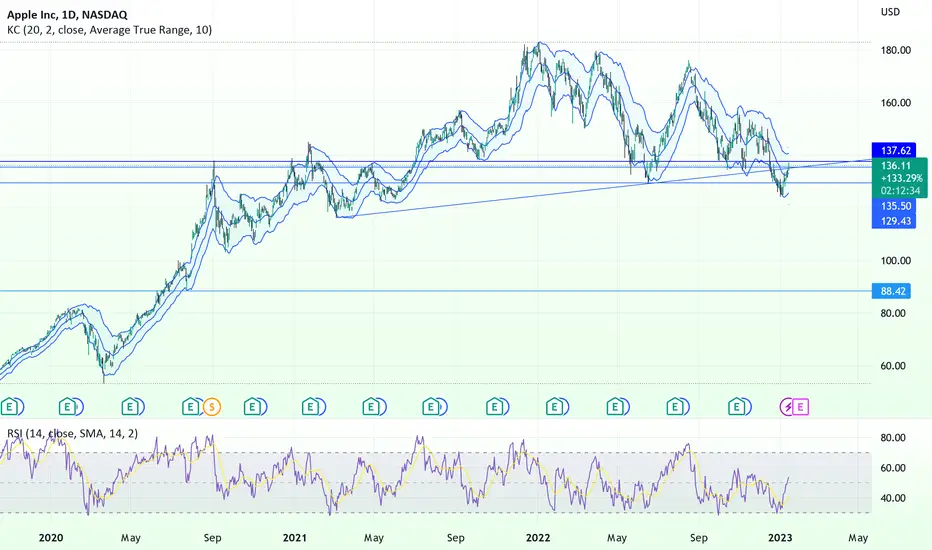Click the 129.43 price label
The width and height of the screenshot is (932, 550).
(x=894, y=221)
